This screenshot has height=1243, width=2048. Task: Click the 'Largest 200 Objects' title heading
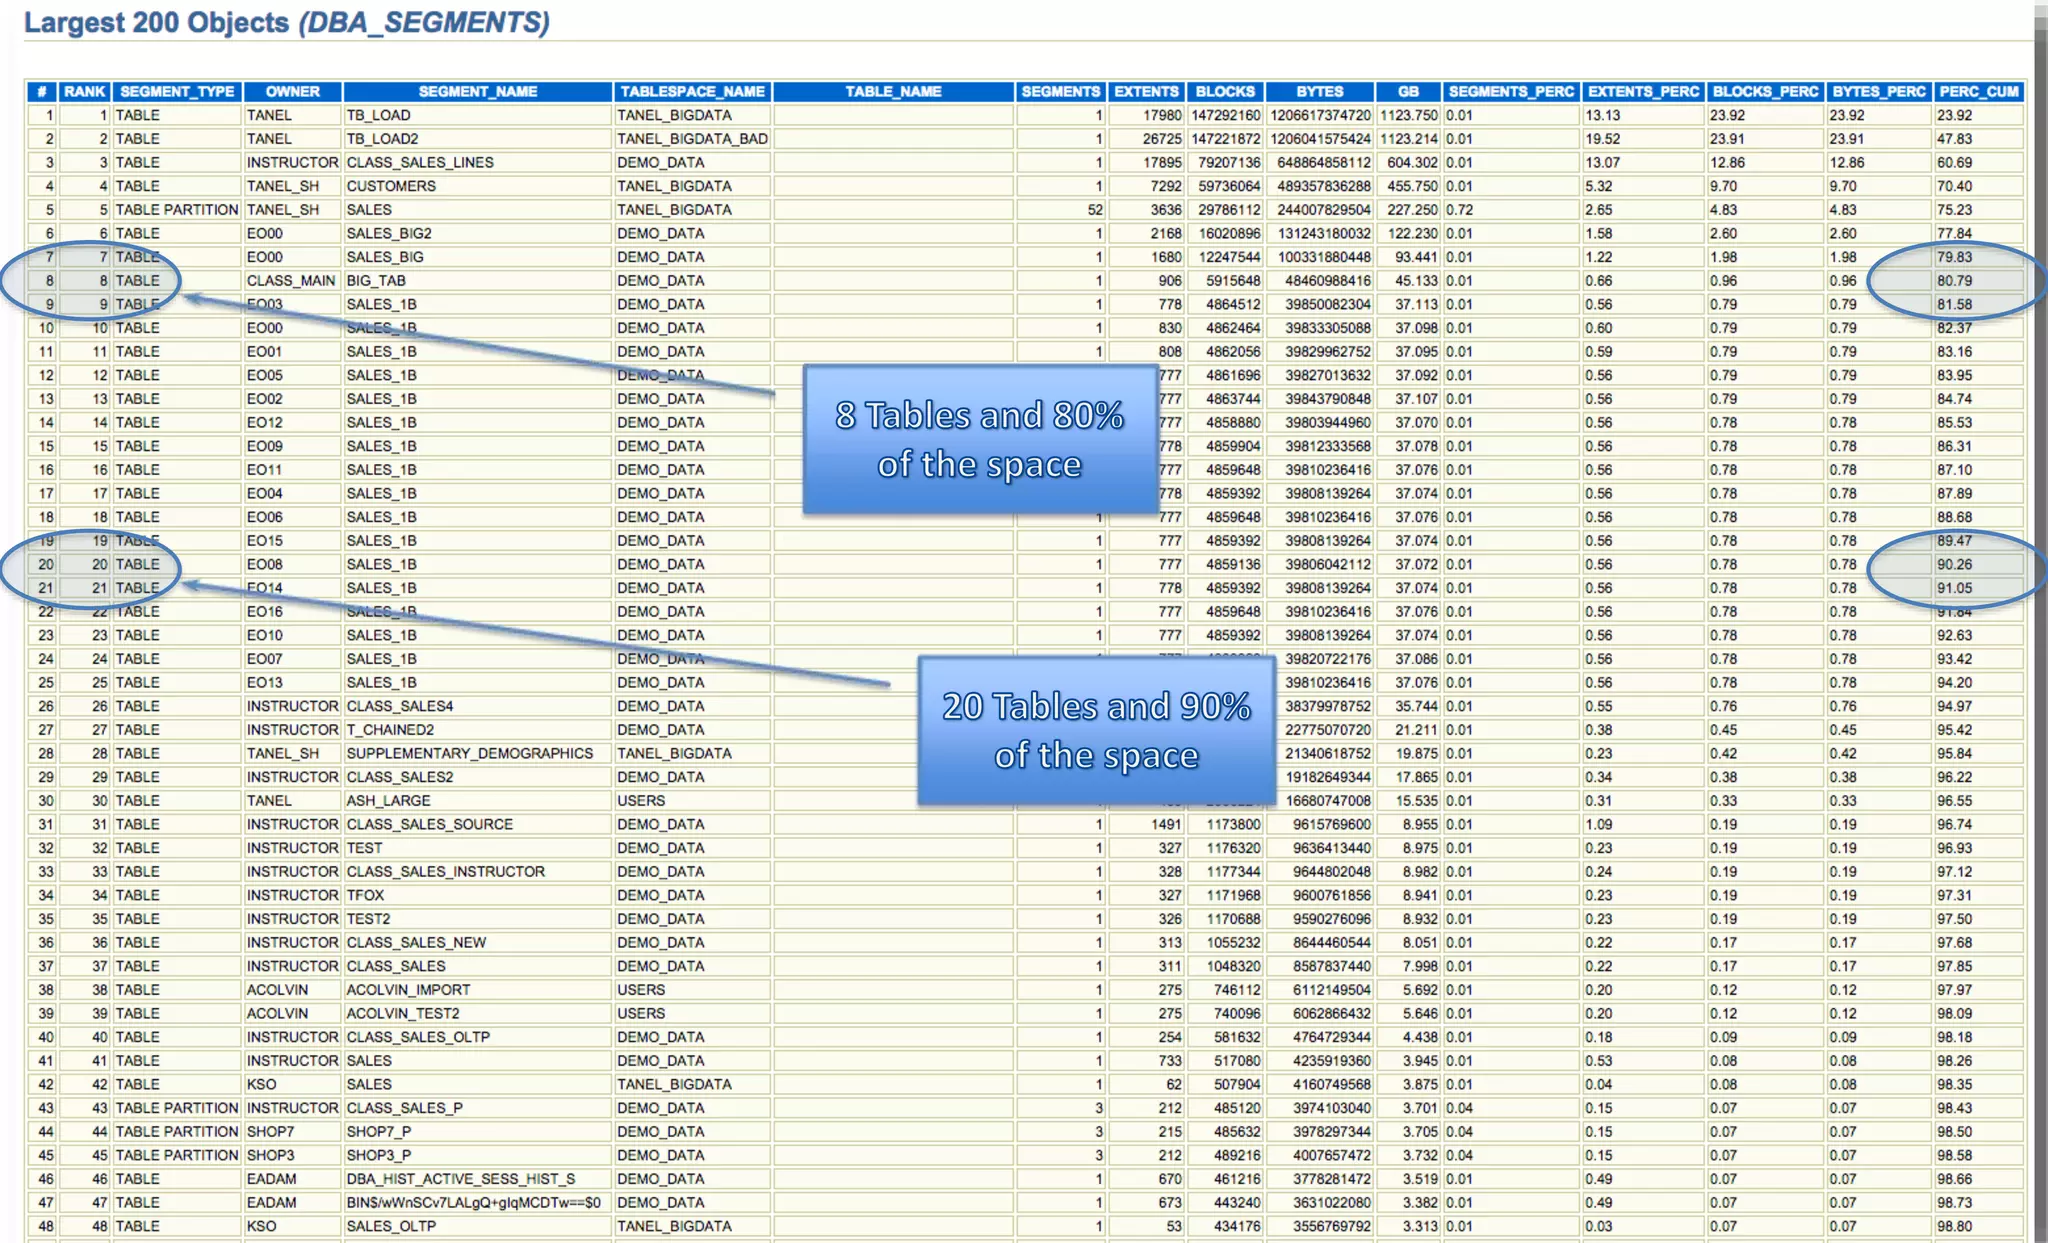pyautogui.click(x=286, y=22)
